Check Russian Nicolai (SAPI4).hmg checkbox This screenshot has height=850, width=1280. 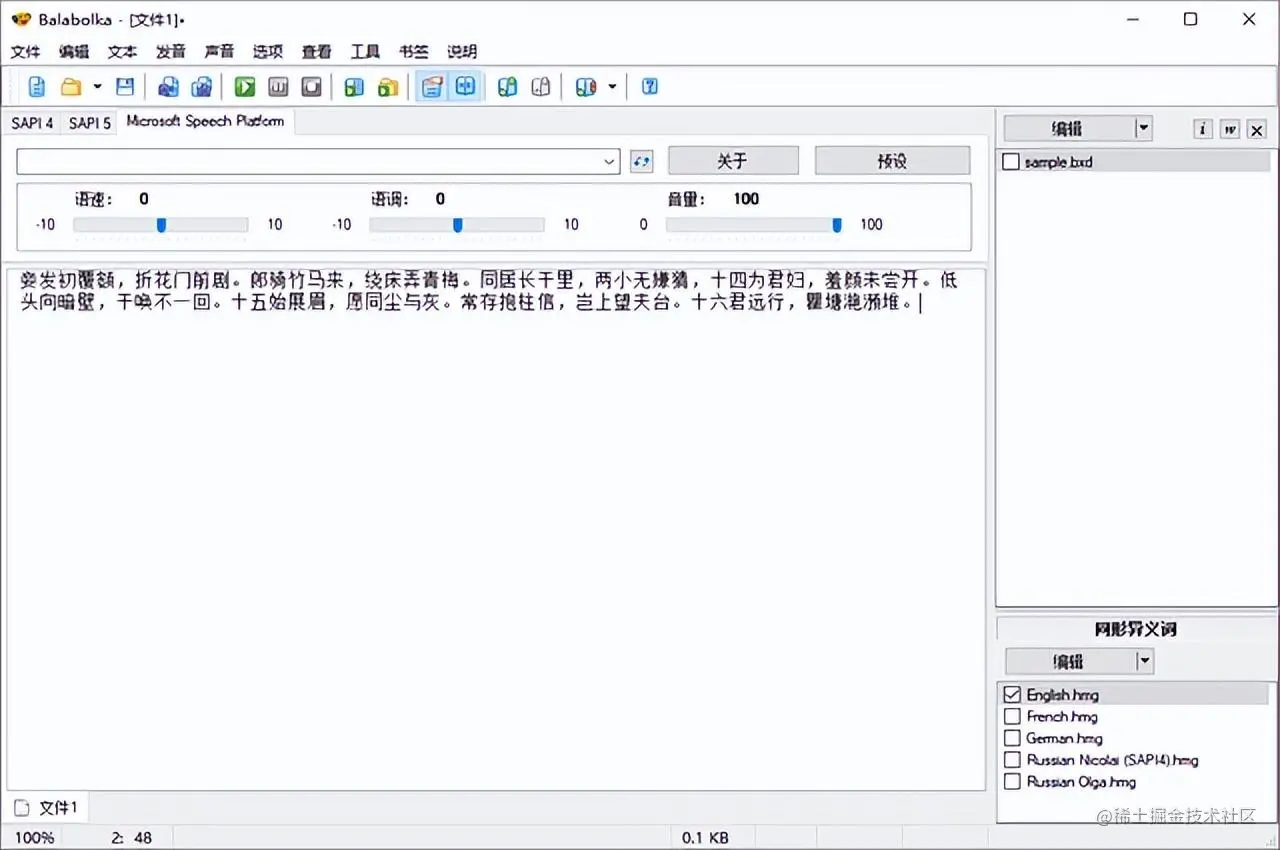pos(1012,760)
